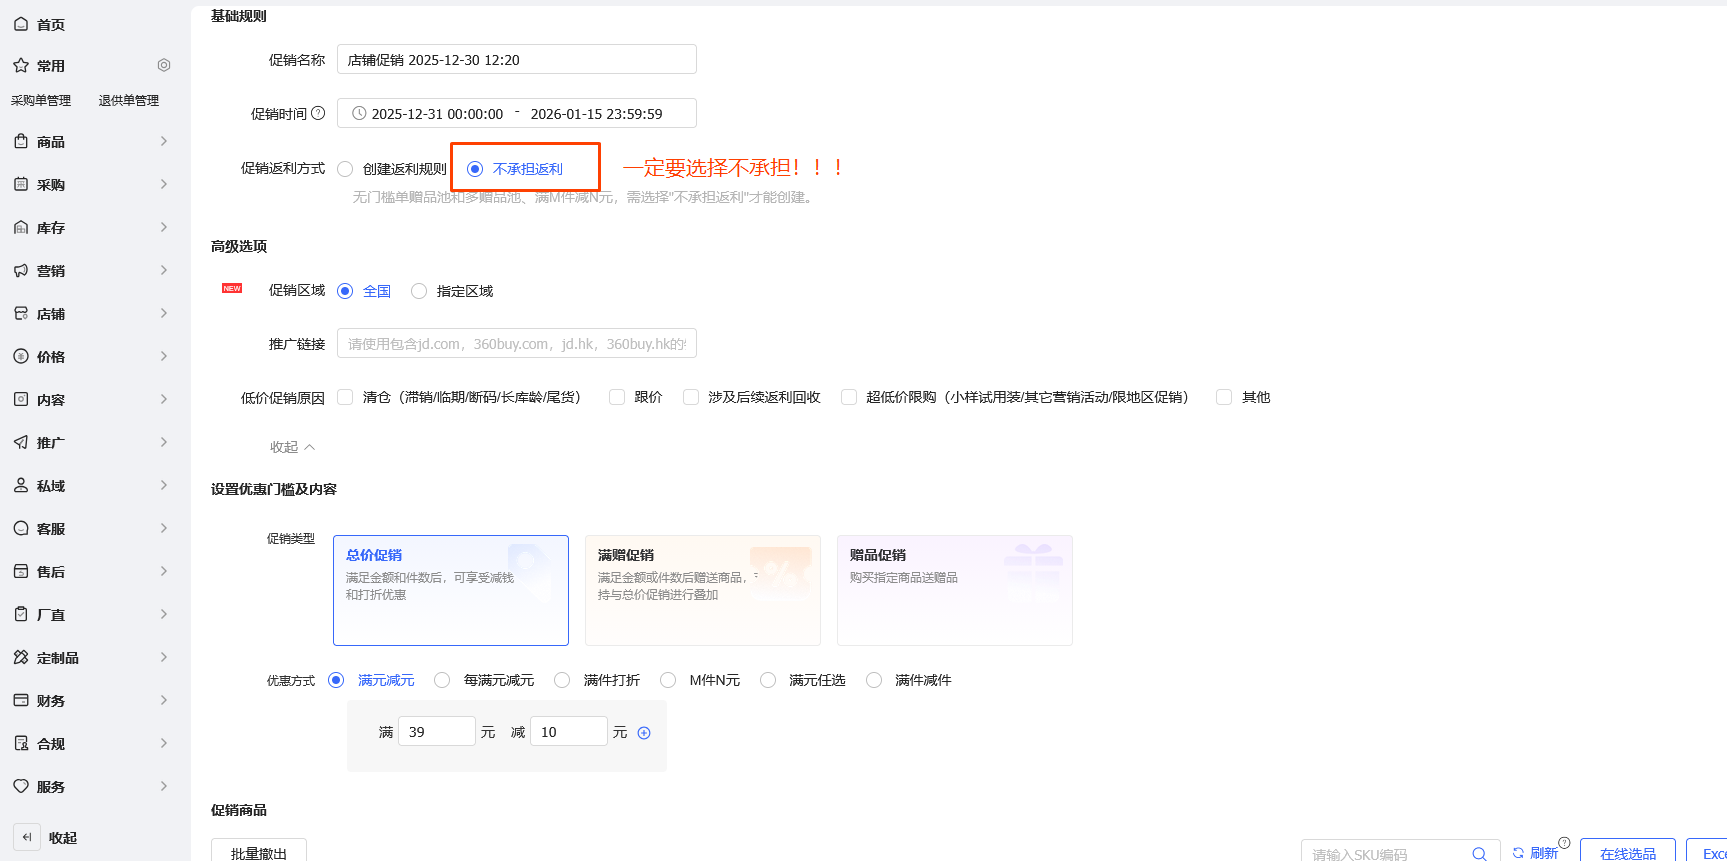Screen dimensions: 1727x861
Task: Click the 首页 home icon
Action: point(21,24)
